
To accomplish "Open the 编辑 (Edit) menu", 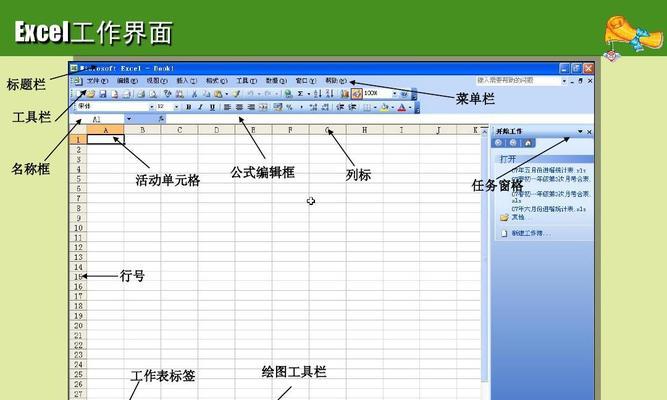I will coord(127,80).
